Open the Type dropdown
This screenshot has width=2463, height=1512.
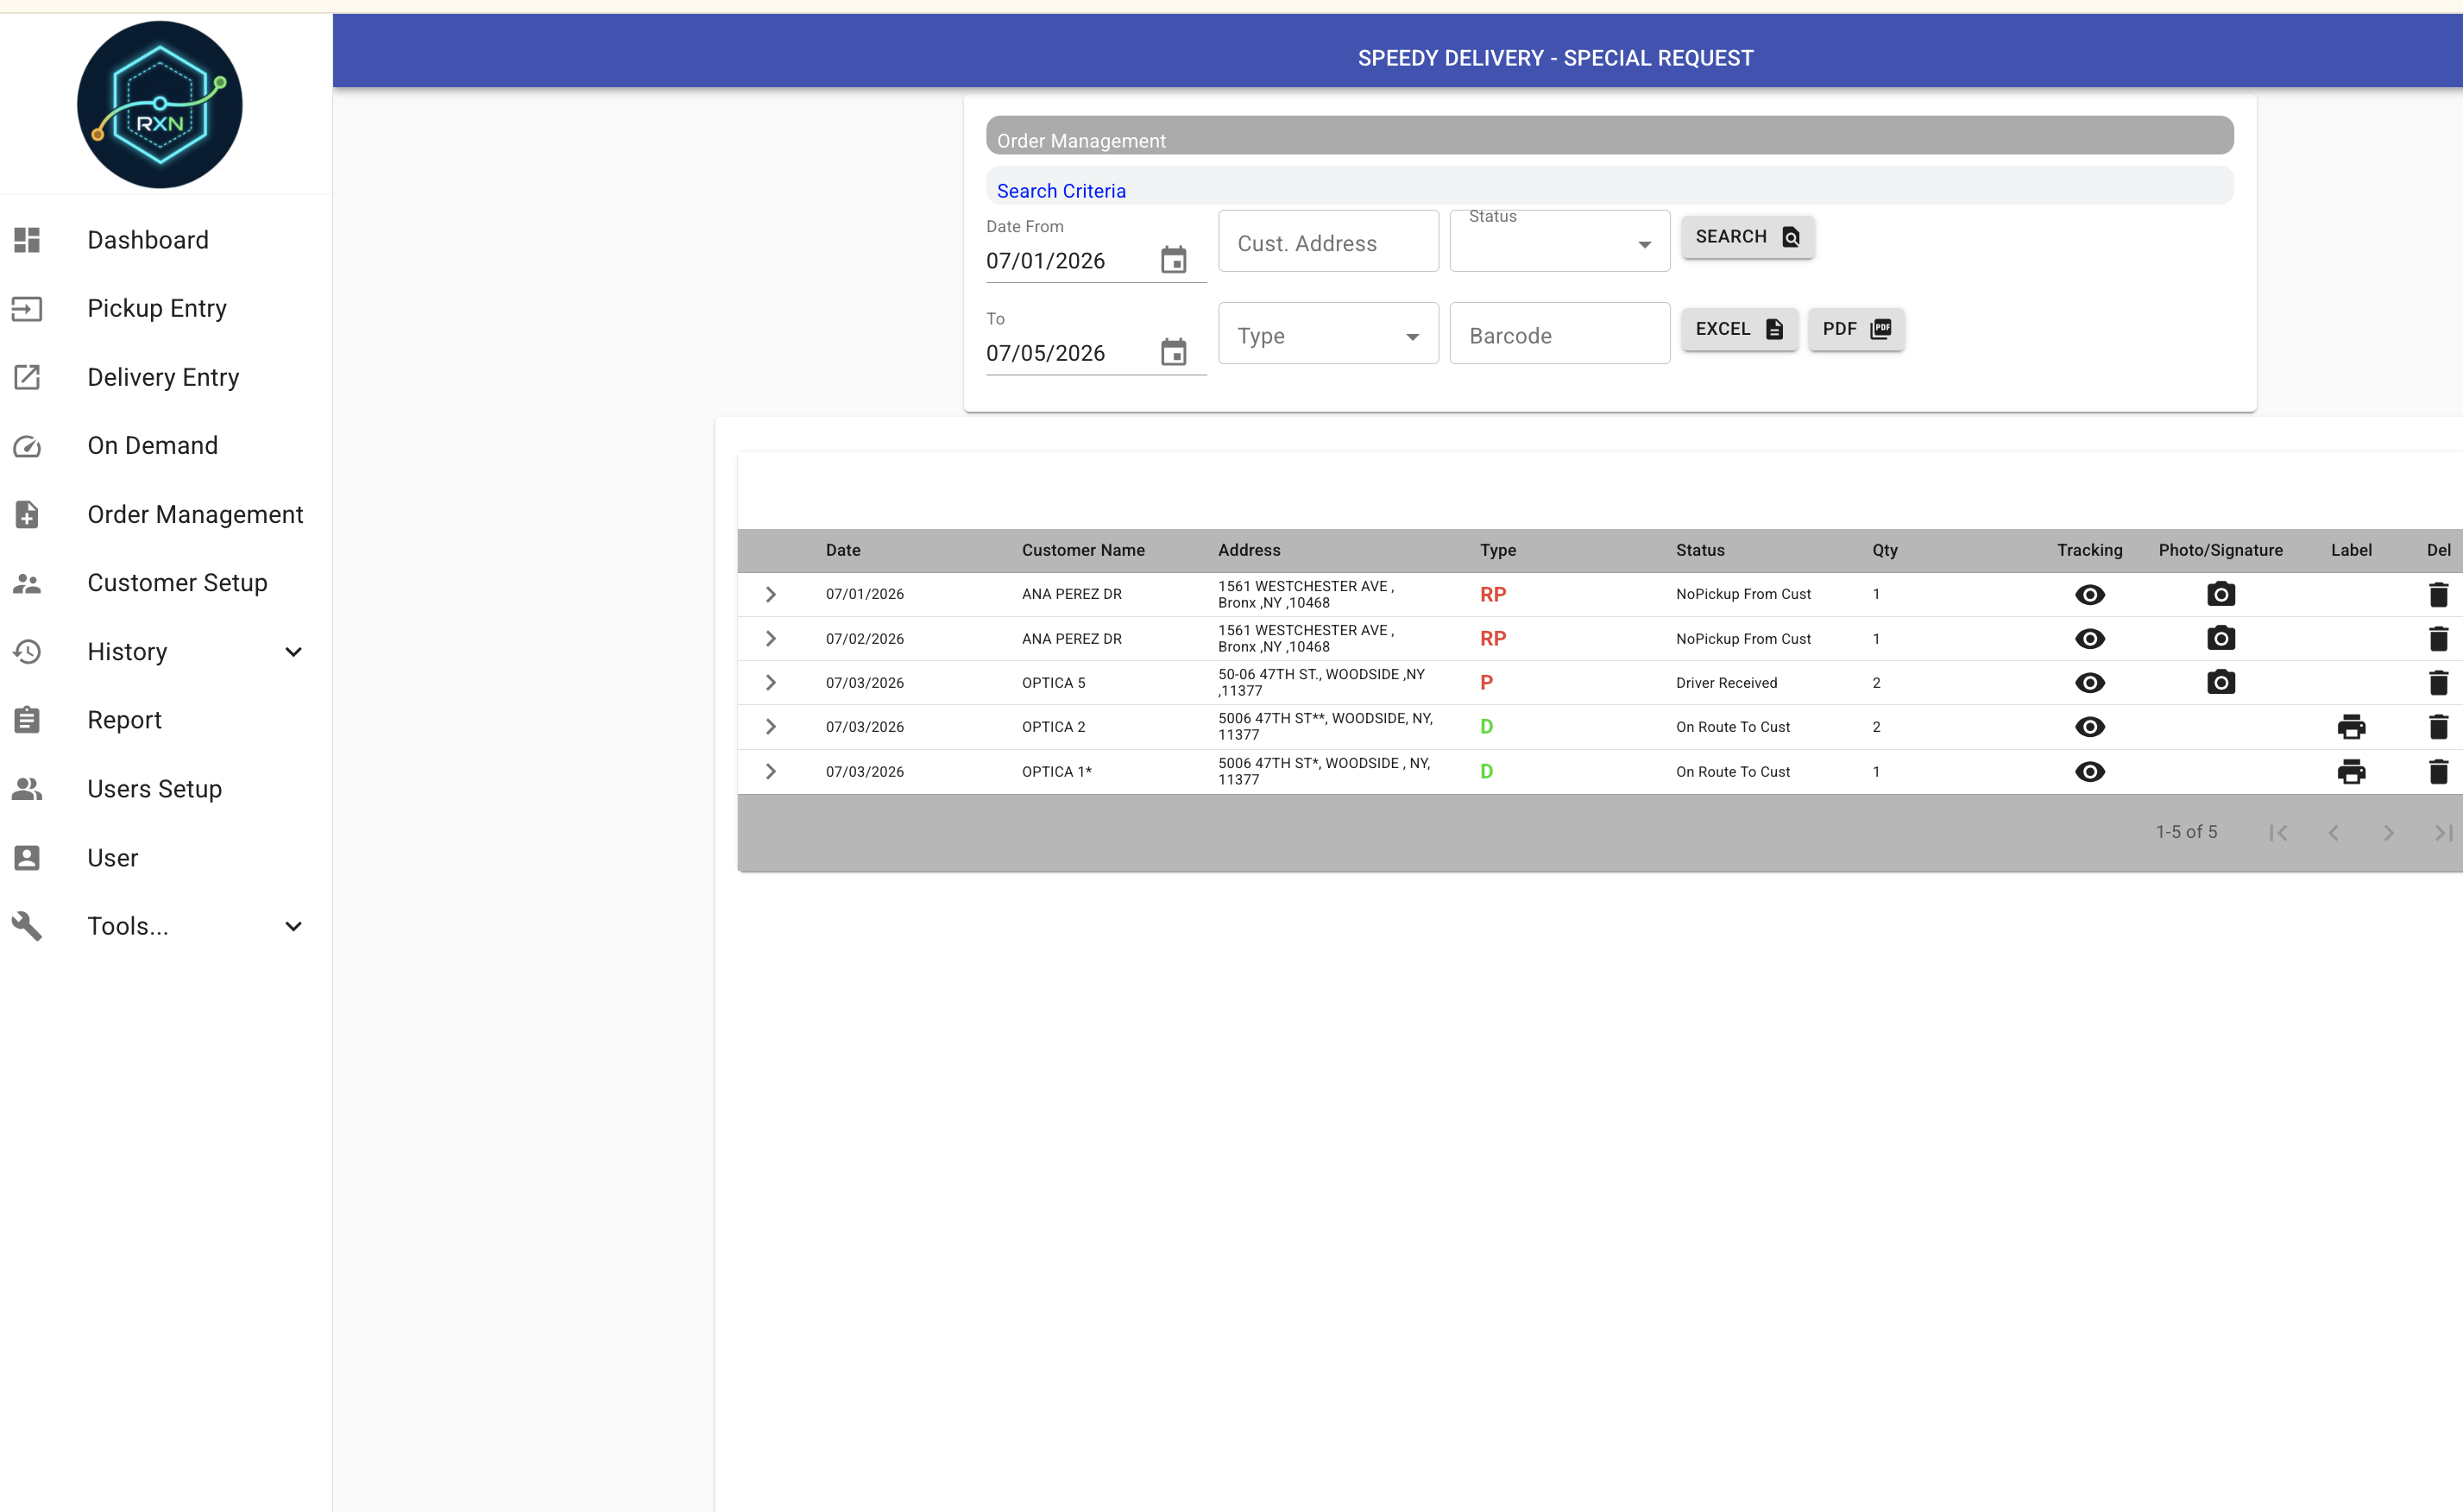[x=1328, y=334]
